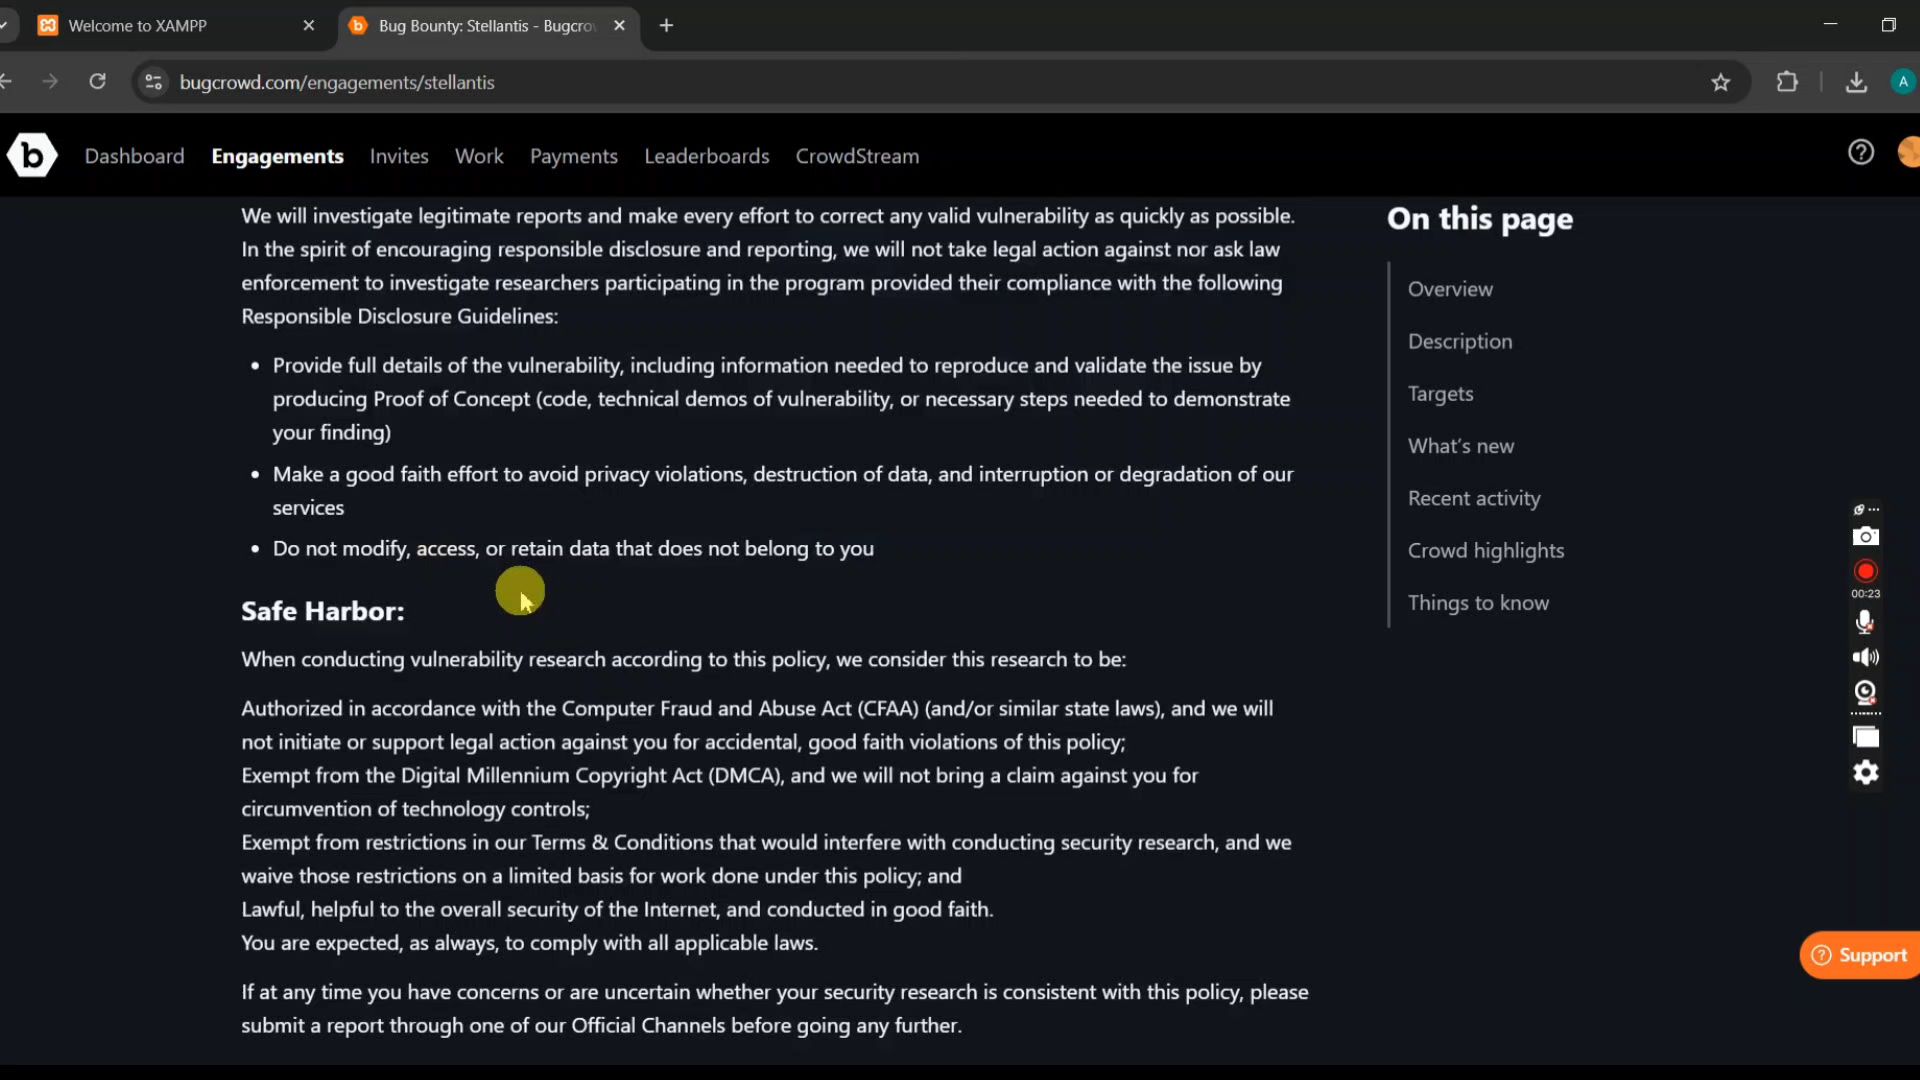Take a screenshot with the camera icon
The image size is (1920, 1080).
pyautogui.click(x=1865, y=536)
